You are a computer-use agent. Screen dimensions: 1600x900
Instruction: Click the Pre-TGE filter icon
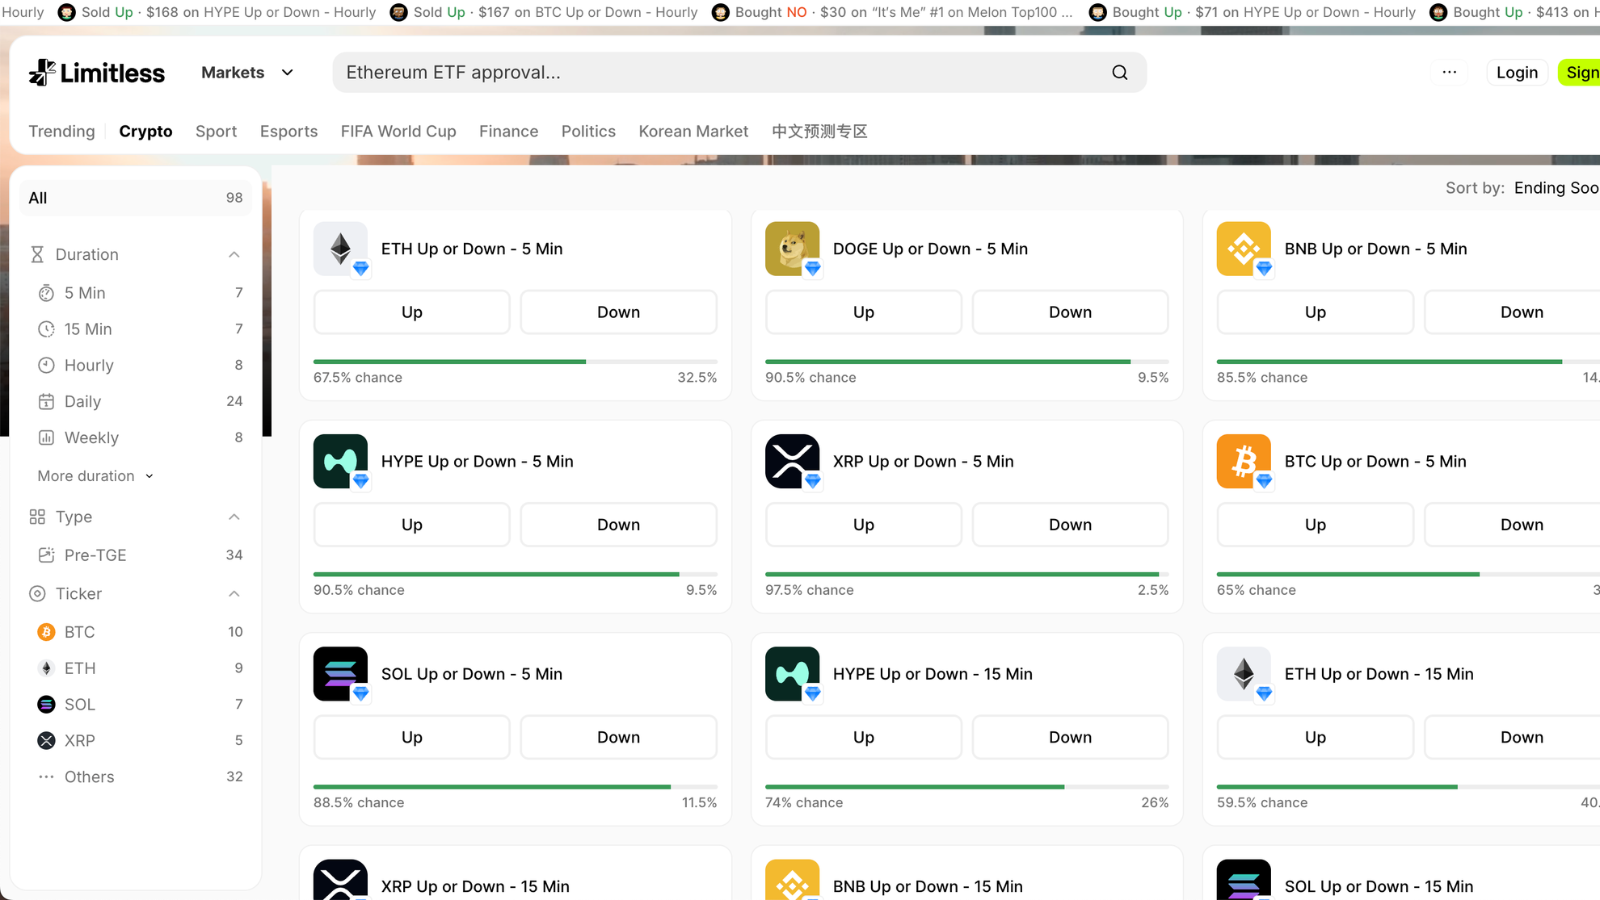[x=46, y=555]
